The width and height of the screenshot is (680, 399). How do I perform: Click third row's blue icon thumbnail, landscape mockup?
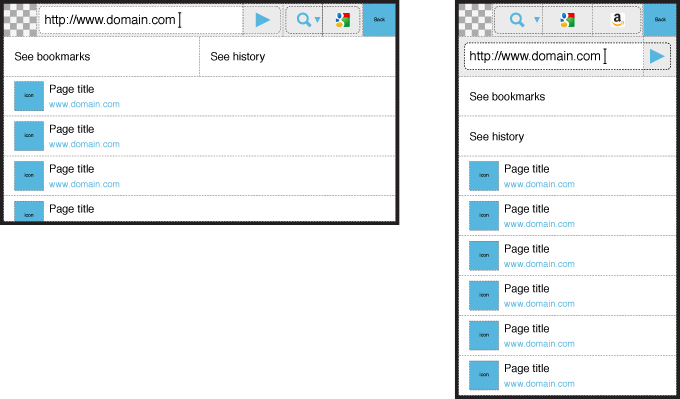[29, 176]
